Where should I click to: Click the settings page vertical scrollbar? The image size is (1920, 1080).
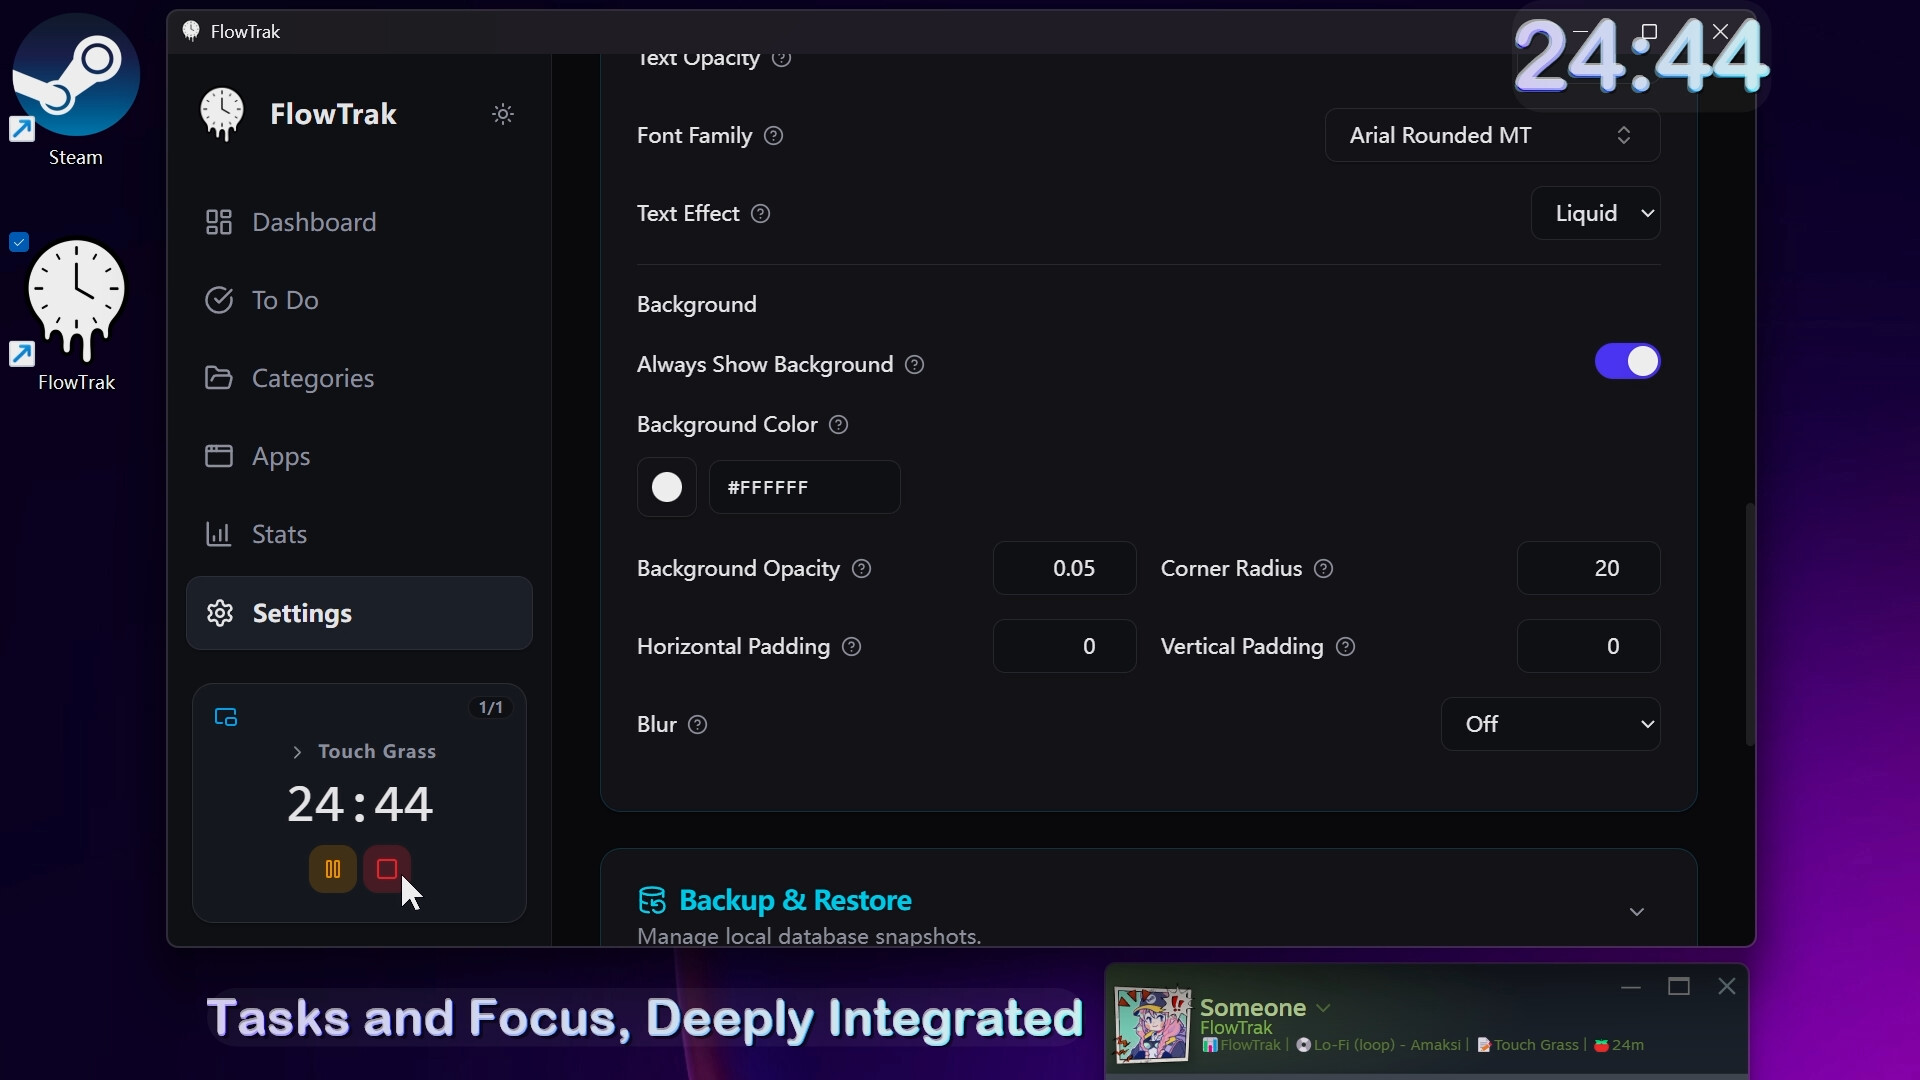(1750, 624)
